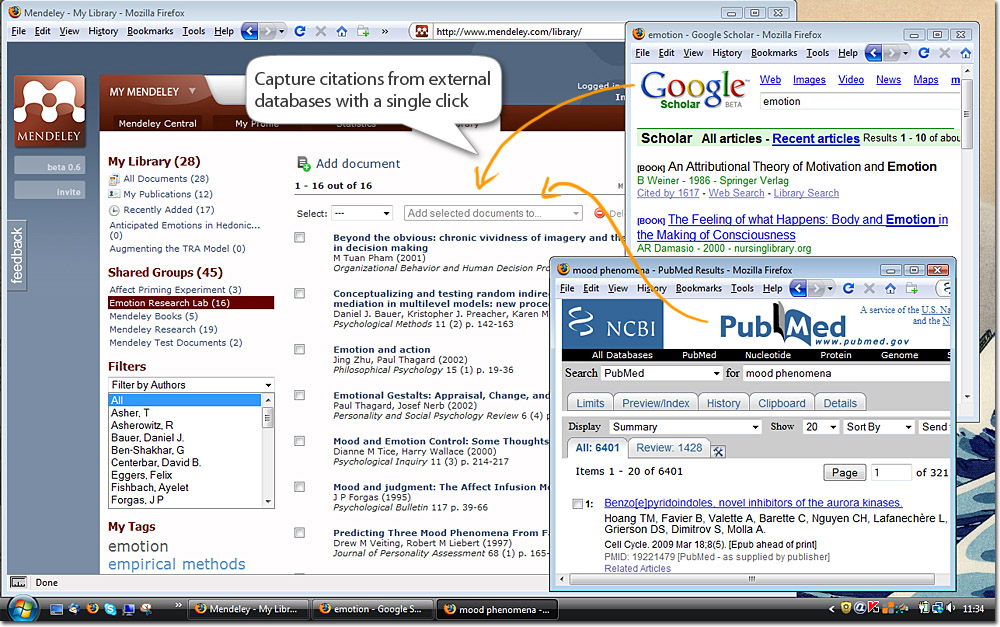Click the site identity icon beside mendeley.com URL
The image size is (1000, 627).
click(422, 31)
